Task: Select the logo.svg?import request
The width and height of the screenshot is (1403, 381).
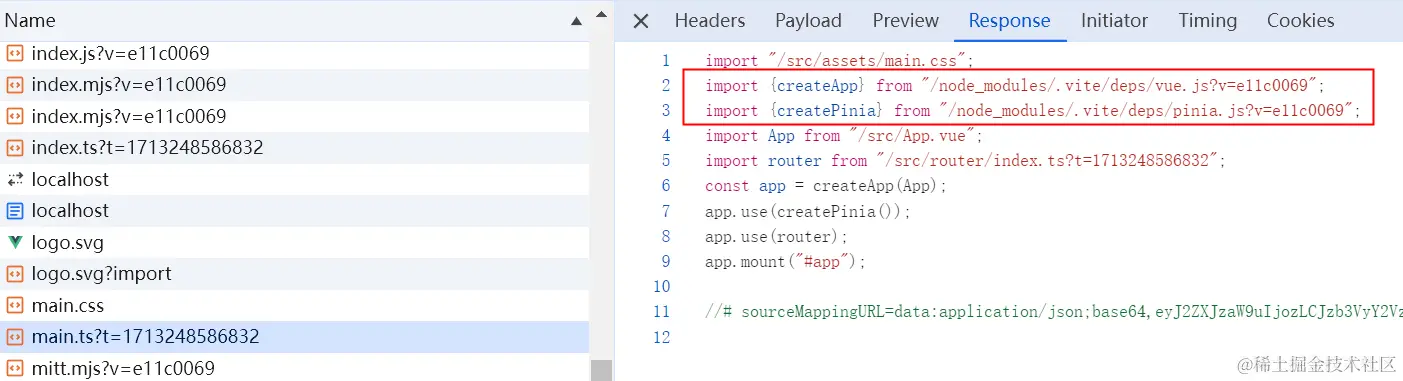Action: click(295, 274)
